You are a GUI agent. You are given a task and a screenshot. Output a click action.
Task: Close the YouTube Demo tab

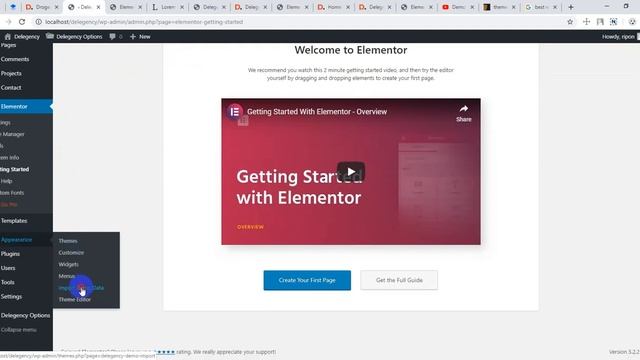click(472, 7)
